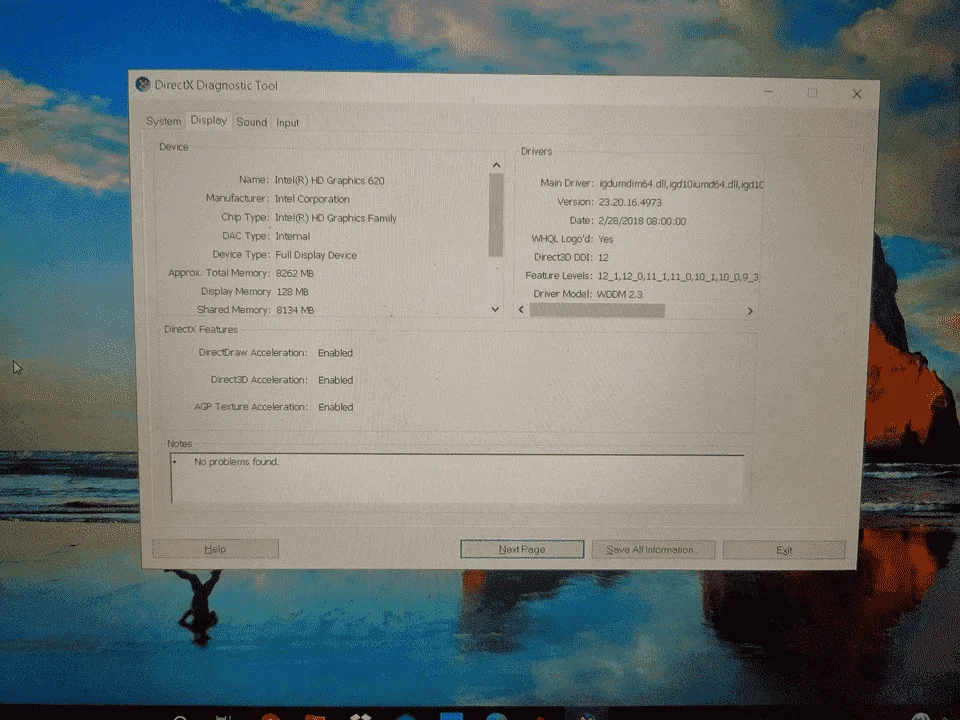The width and height of the screenshot is (960, 720).
Task: Select the text 'Intel(R) HD Graphics 620'
Action: (329, 180)
